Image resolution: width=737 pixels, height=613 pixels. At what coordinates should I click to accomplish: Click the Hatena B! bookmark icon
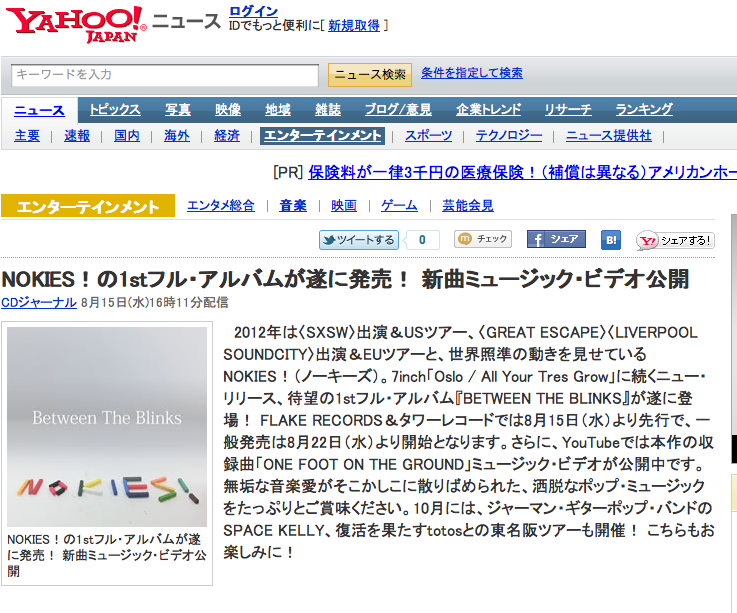611,240
